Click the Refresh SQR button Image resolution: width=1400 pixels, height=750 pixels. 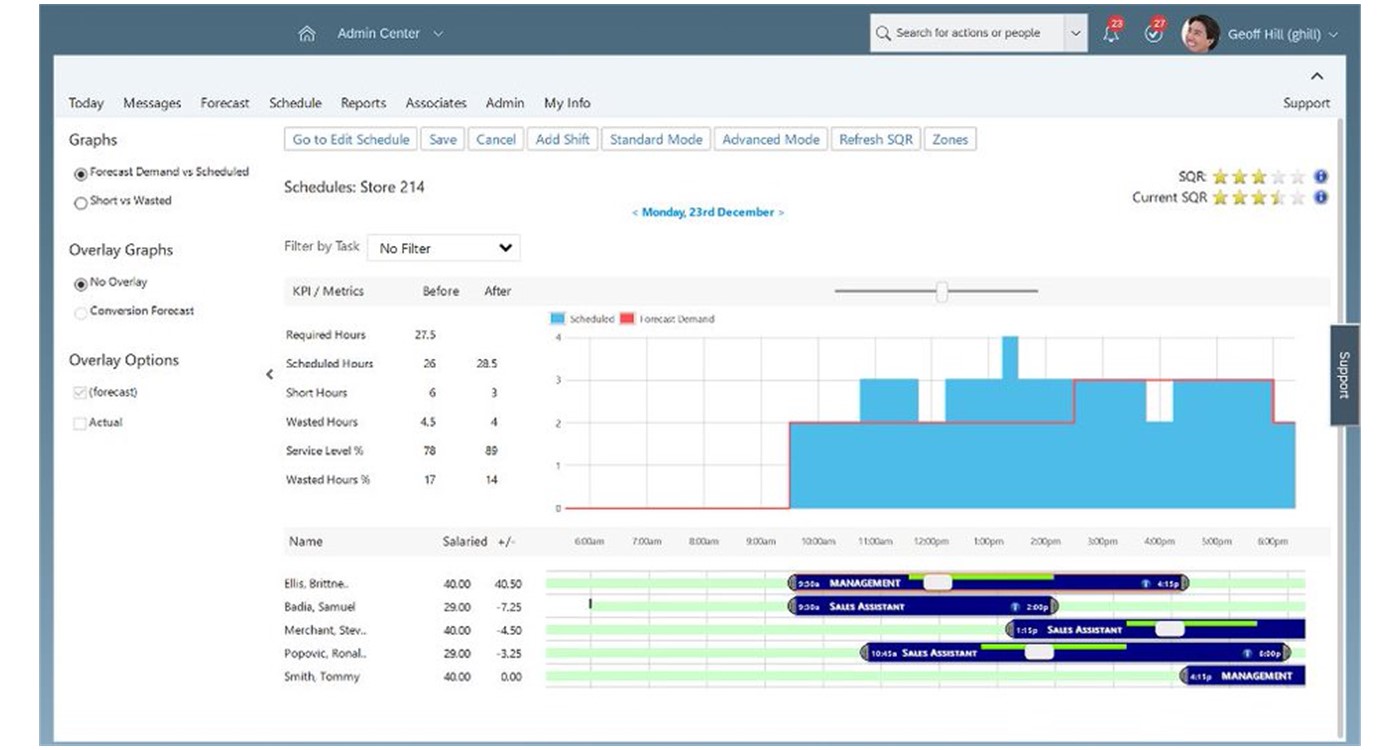click(876, 140)
